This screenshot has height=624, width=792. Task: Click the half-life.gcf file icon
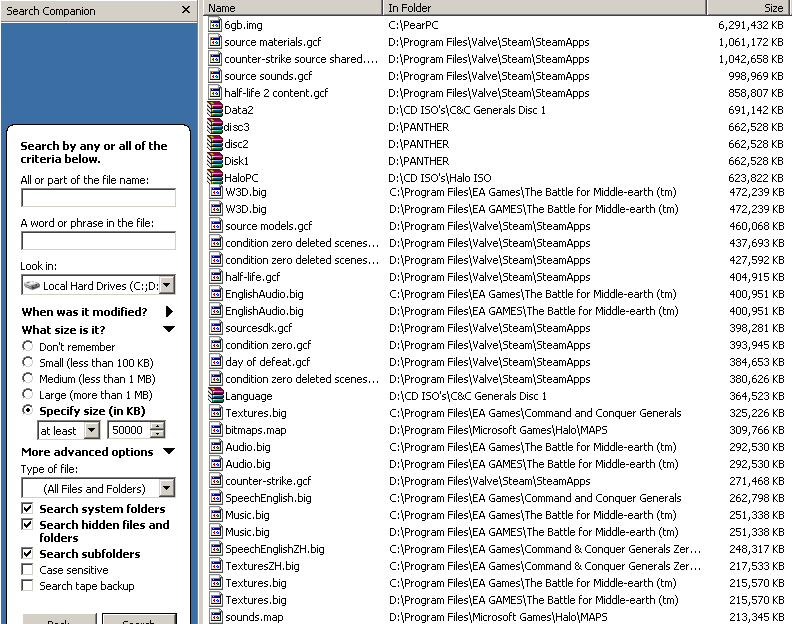pos(216,276)
